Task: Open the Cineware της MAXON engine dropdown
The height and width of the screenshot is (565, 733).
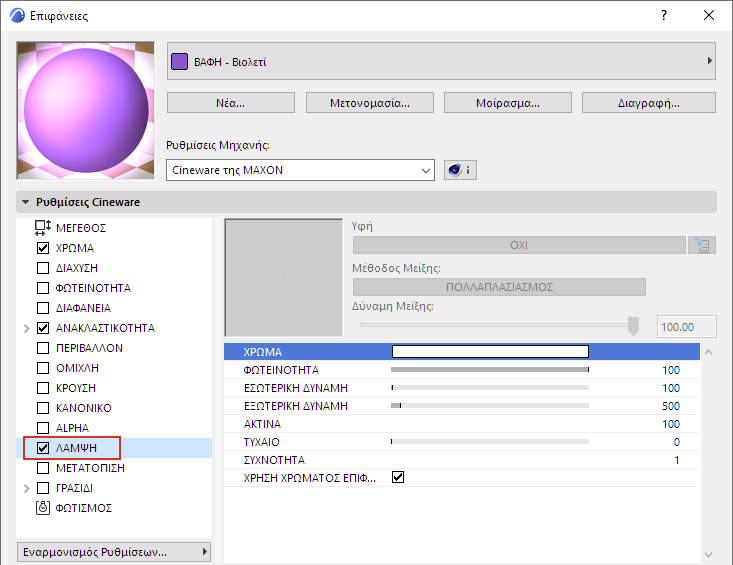Action: (300, 170)
